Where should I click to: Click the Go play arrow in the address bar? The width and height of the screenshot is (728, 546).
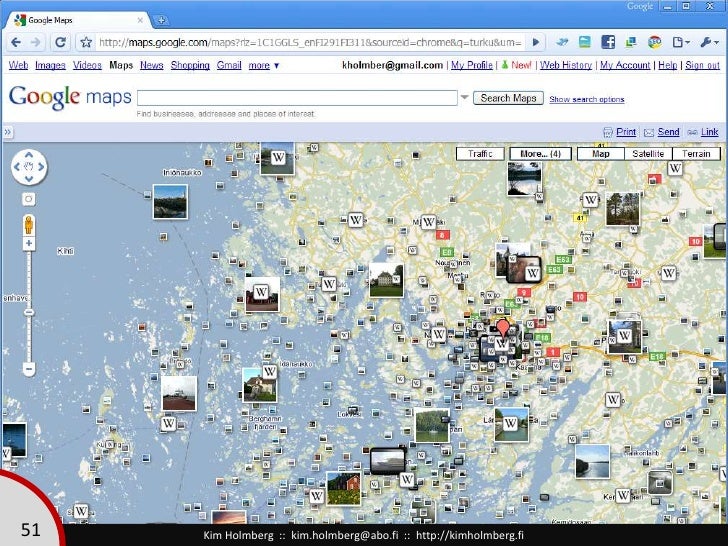coord(536,42)
